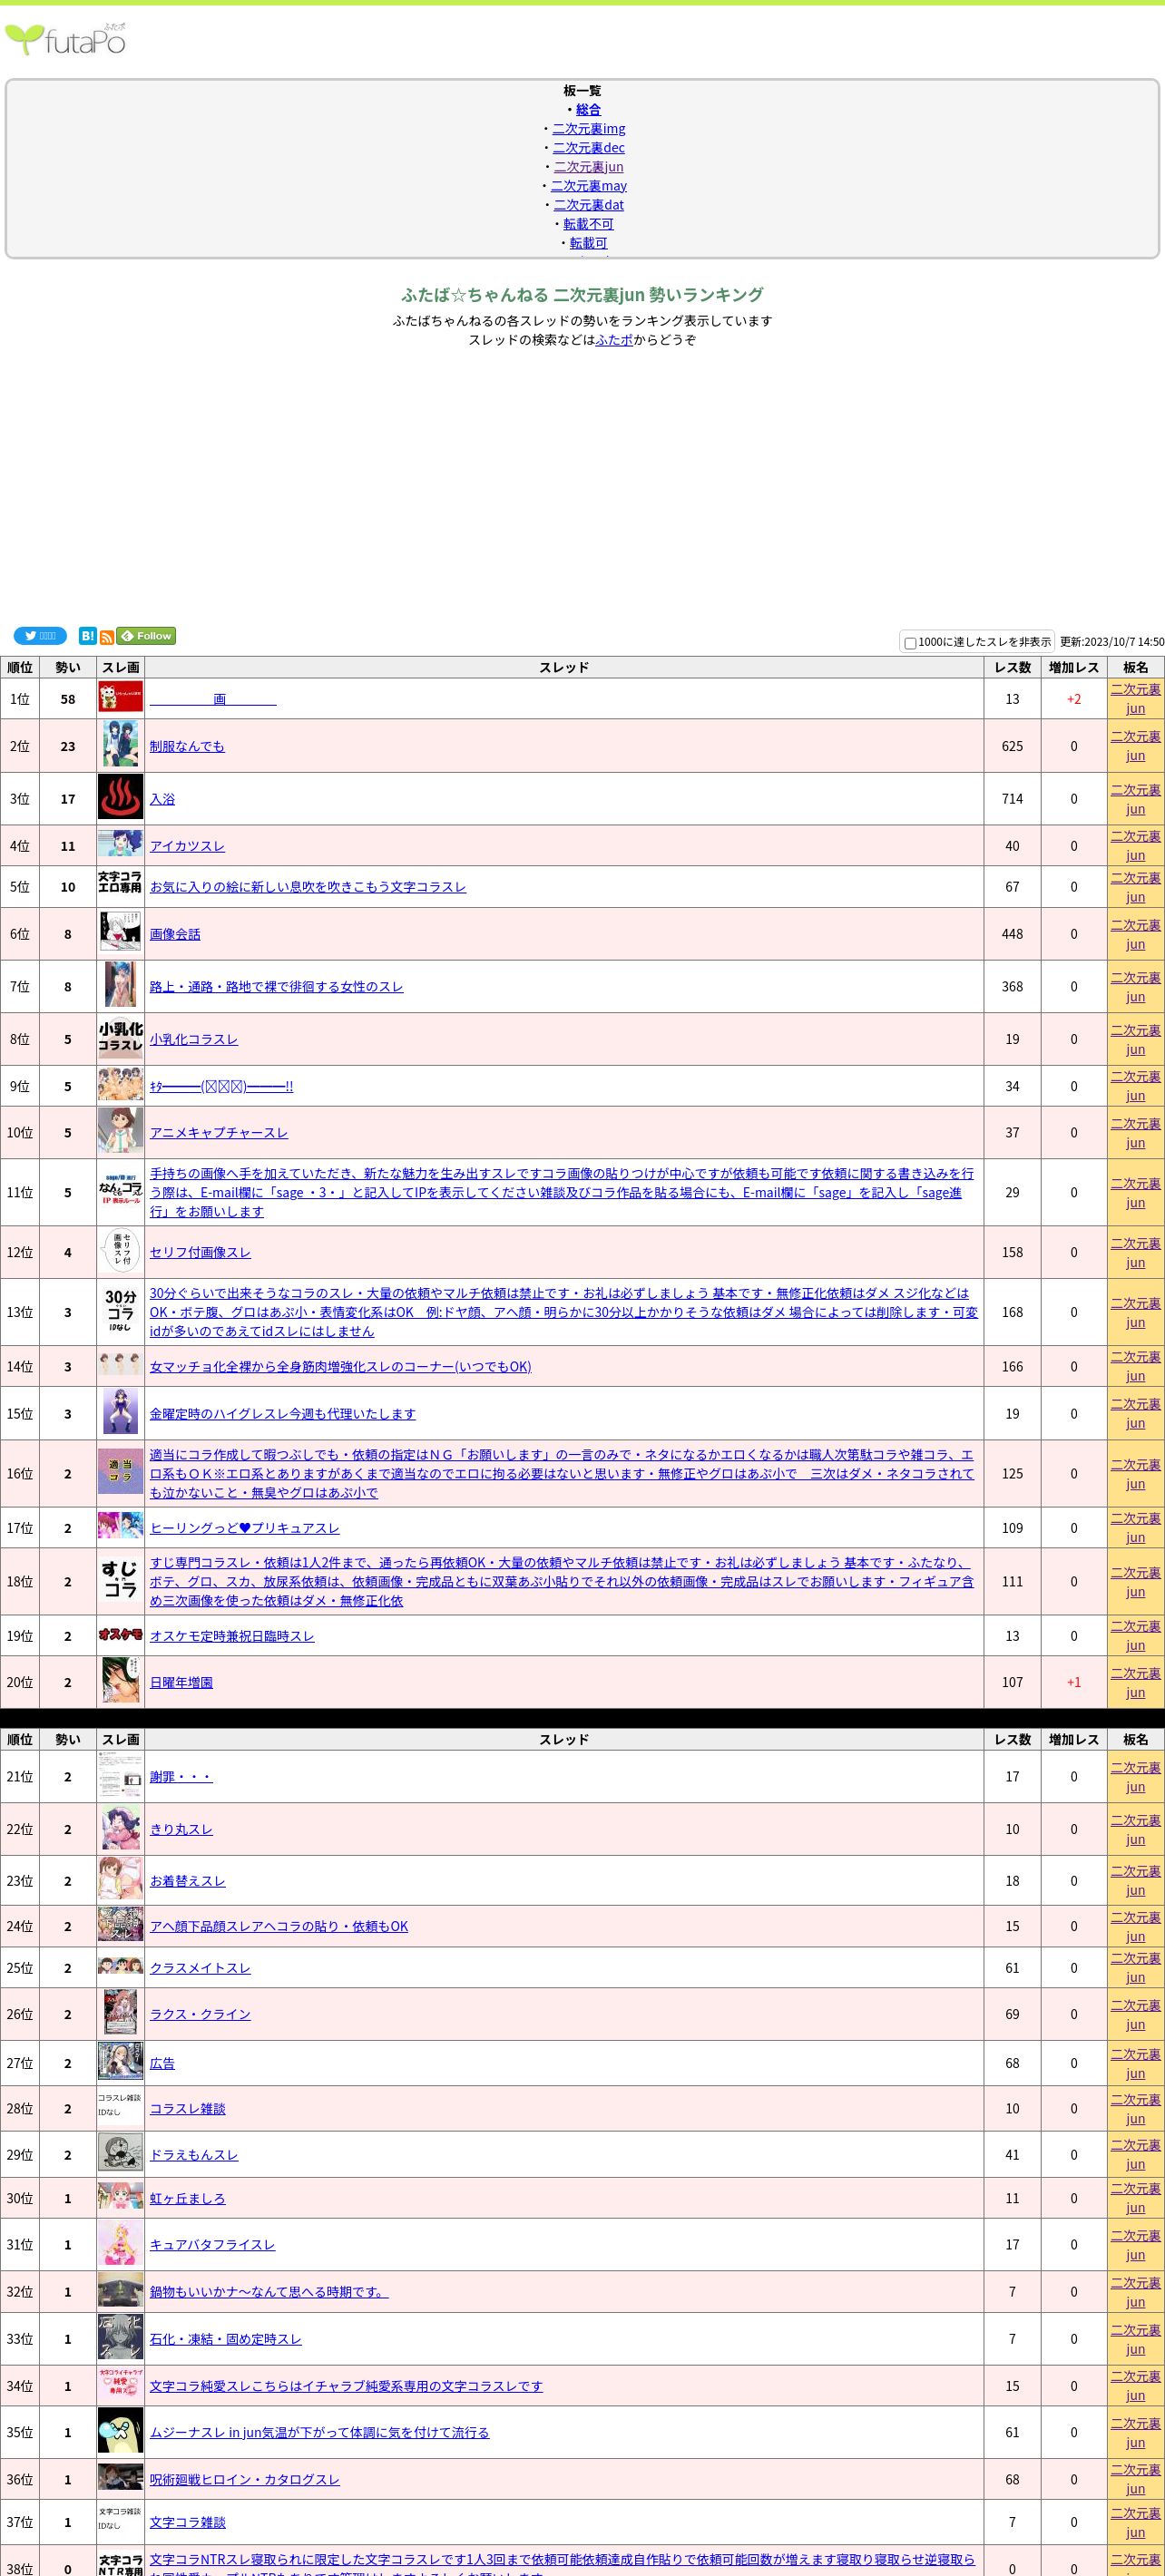The width and height of the screenshot is (1165, 2576).
Task: Open the orange RSS feed icon
Action: (107, 637)
